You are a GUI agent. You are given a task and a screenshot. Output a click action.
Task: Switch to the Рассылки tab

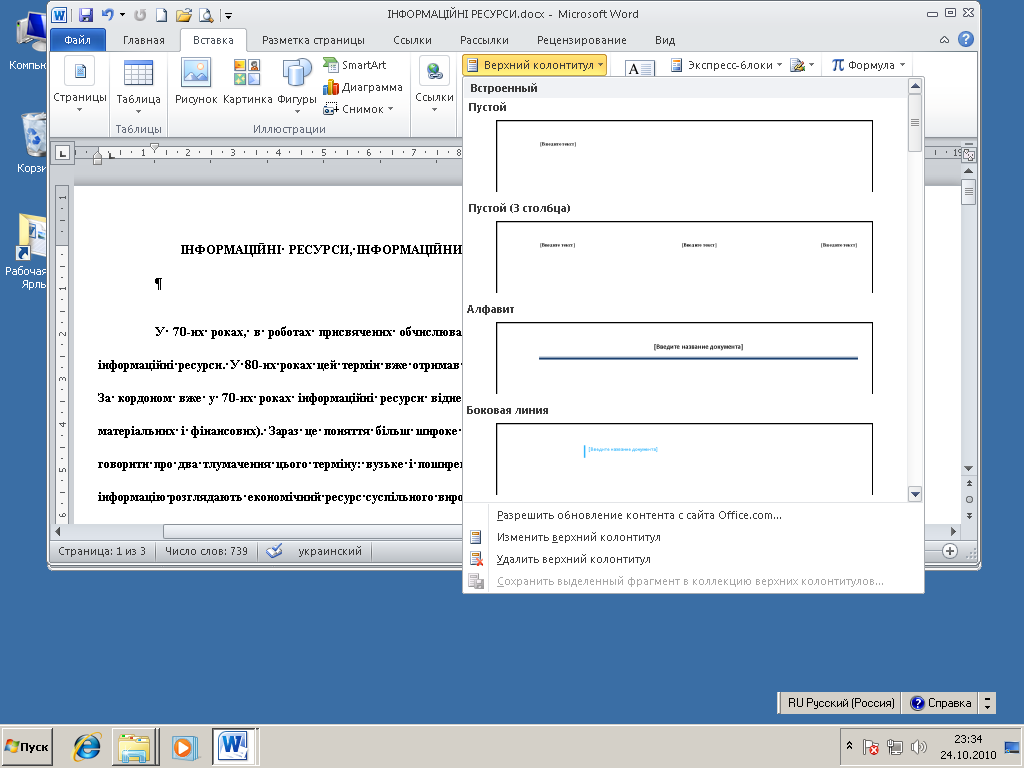click(484, 40)
